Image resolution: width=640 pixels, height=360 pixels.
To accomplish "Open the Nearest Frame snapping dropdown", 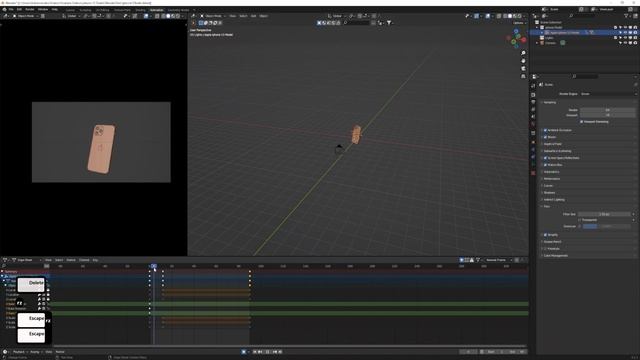I will click(498, 260).
